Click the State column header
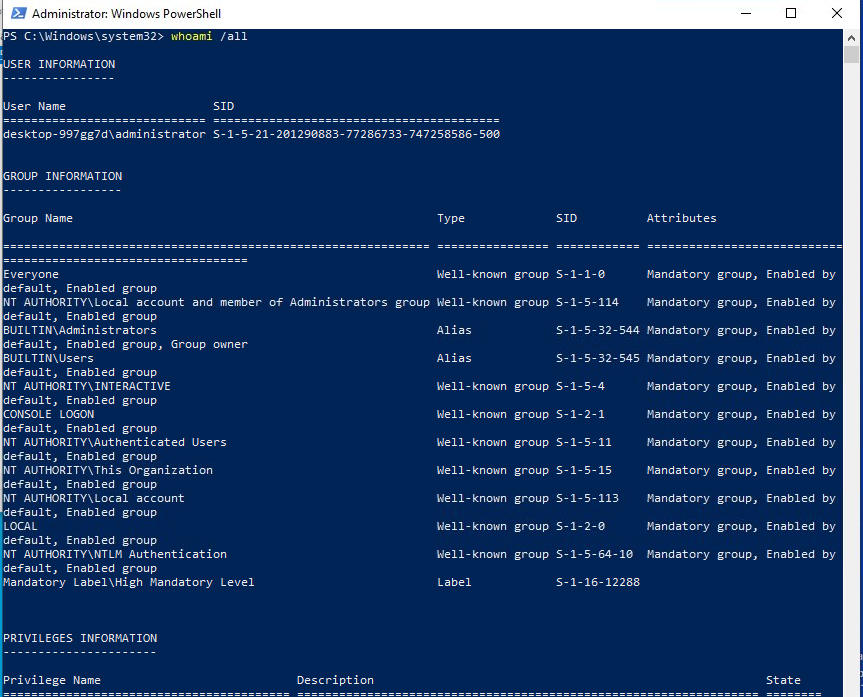863x697 pixels. [x=783, y=680]
